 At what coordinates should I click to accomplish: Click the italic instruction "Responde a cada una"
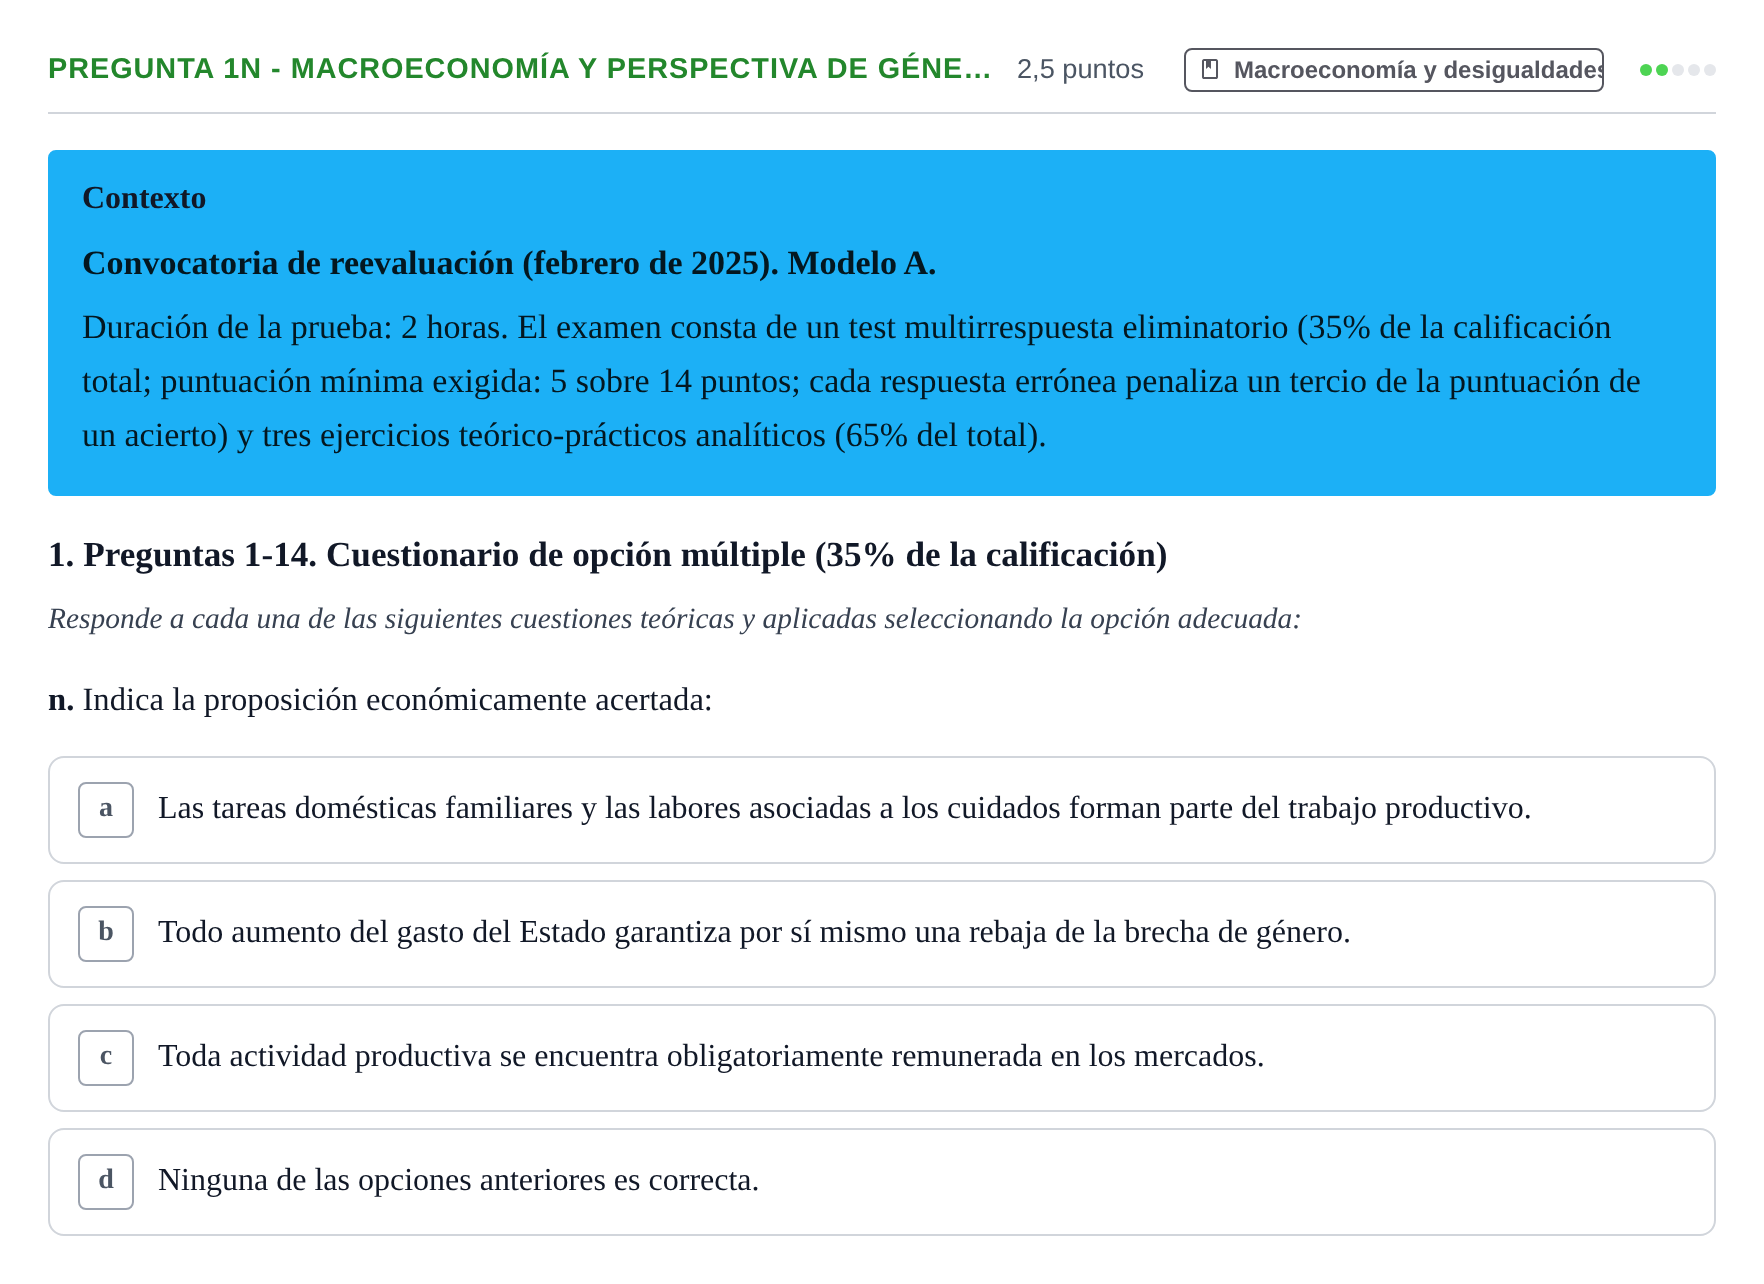pos(675,619)
